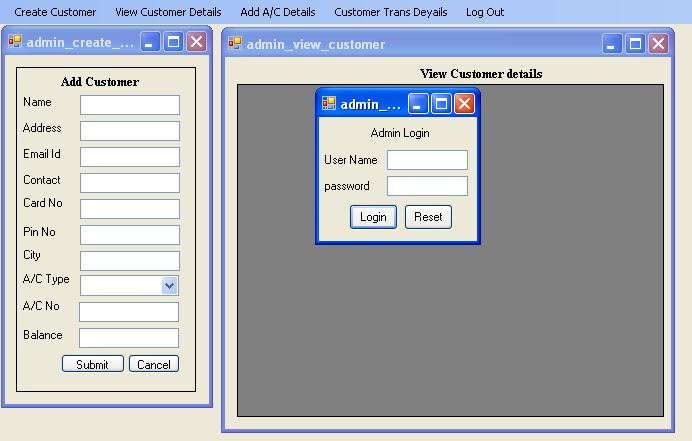Open the Create Customer menu

pos(55,12)
